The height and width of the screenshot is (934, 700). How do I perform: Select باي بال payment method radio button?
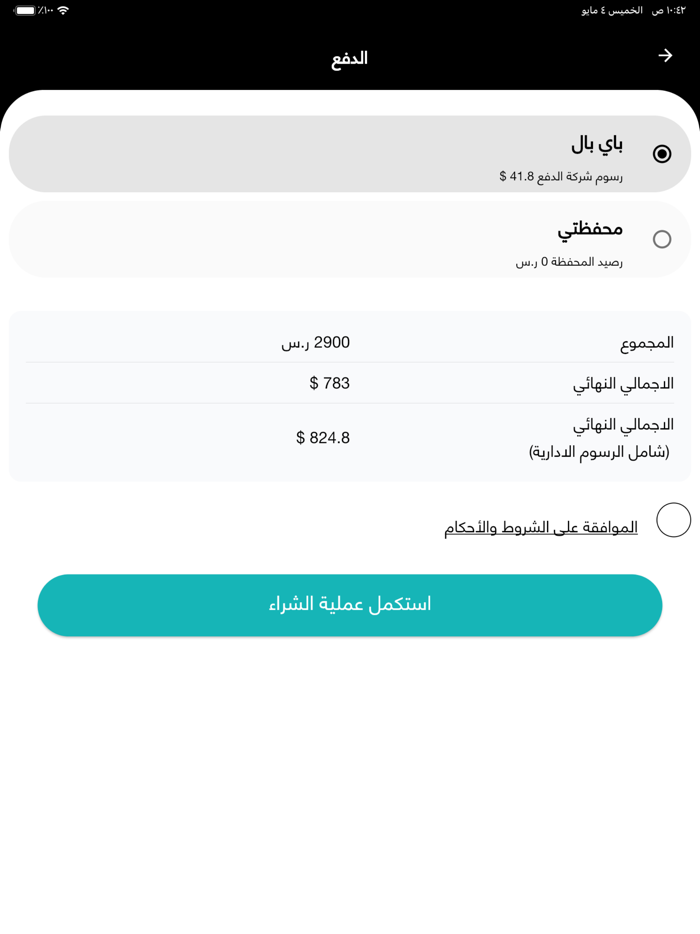[662, 153]
